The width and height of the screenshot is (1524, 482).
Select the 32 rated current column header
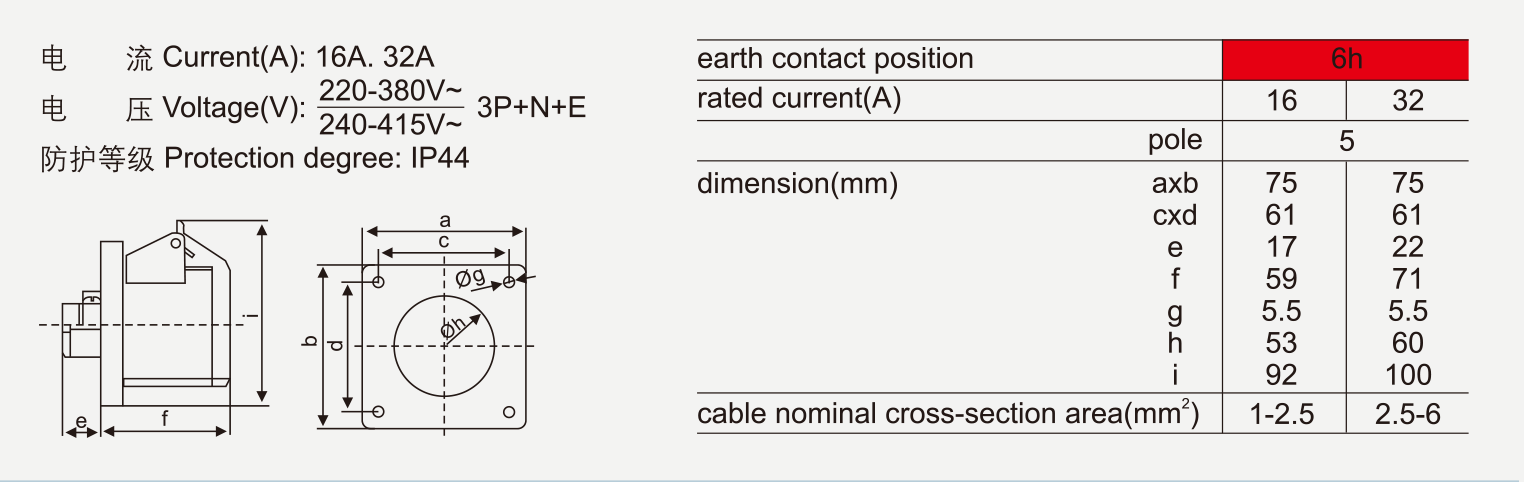1407,101
